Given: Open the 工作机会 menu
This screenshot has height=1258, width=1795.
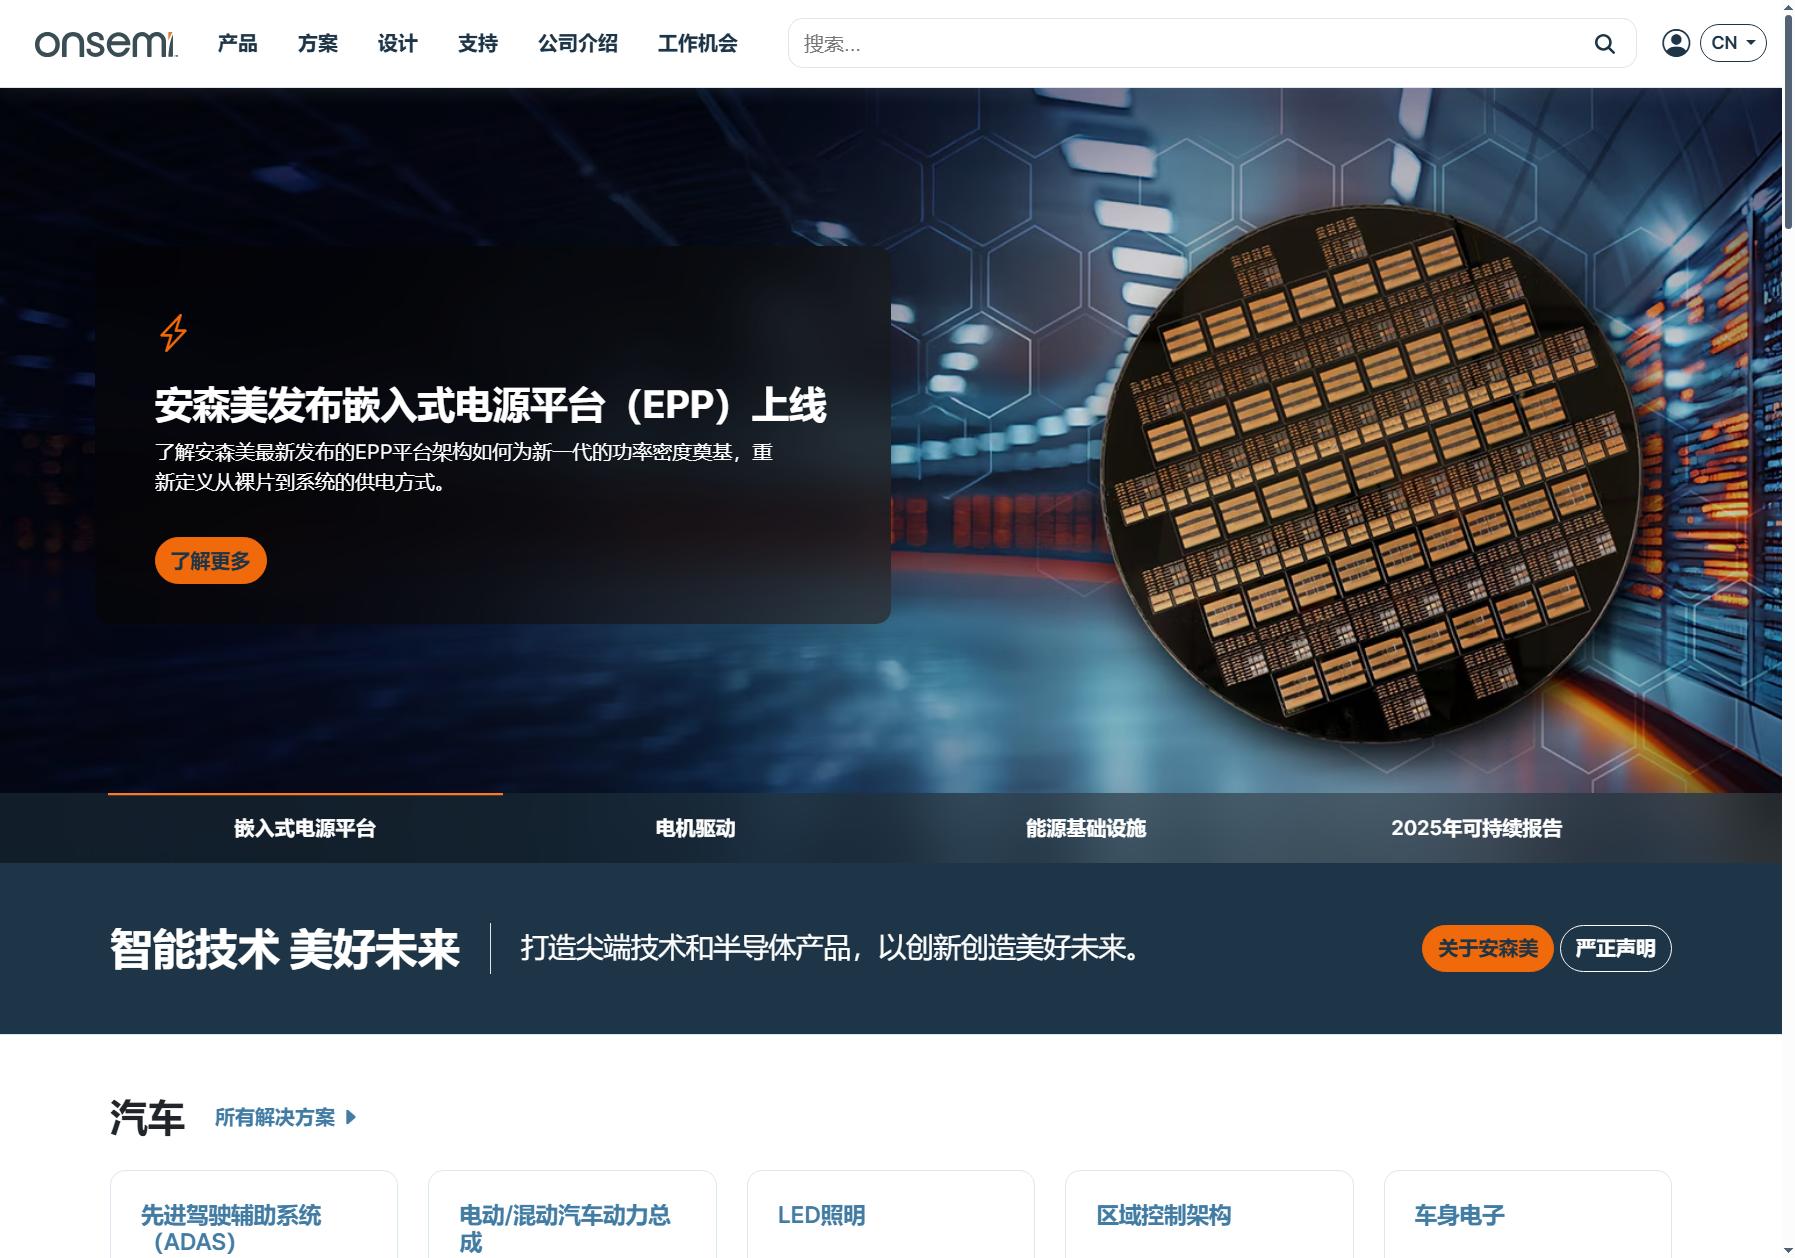Looking at the screenshot, I should [698, 44].
